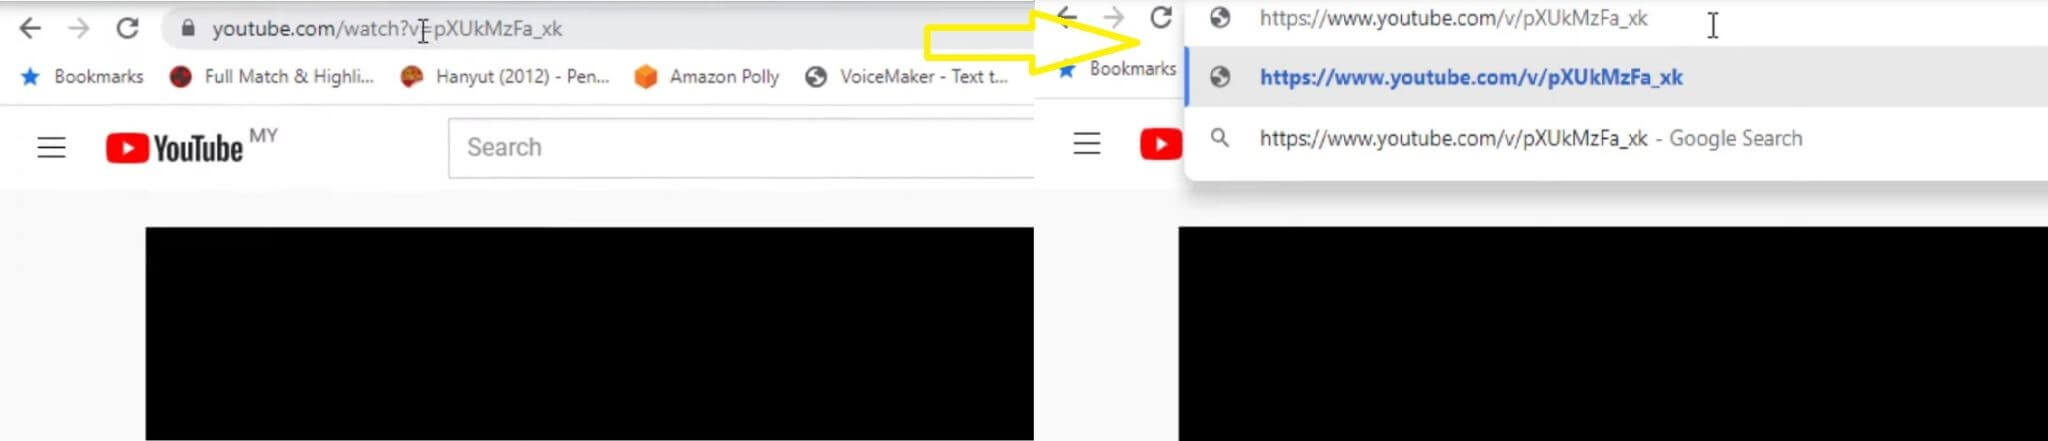The height and width of the screenshot is (441, 2048).
Task: Open the hamburger menu in the right browser
Action: (1087, 144)
